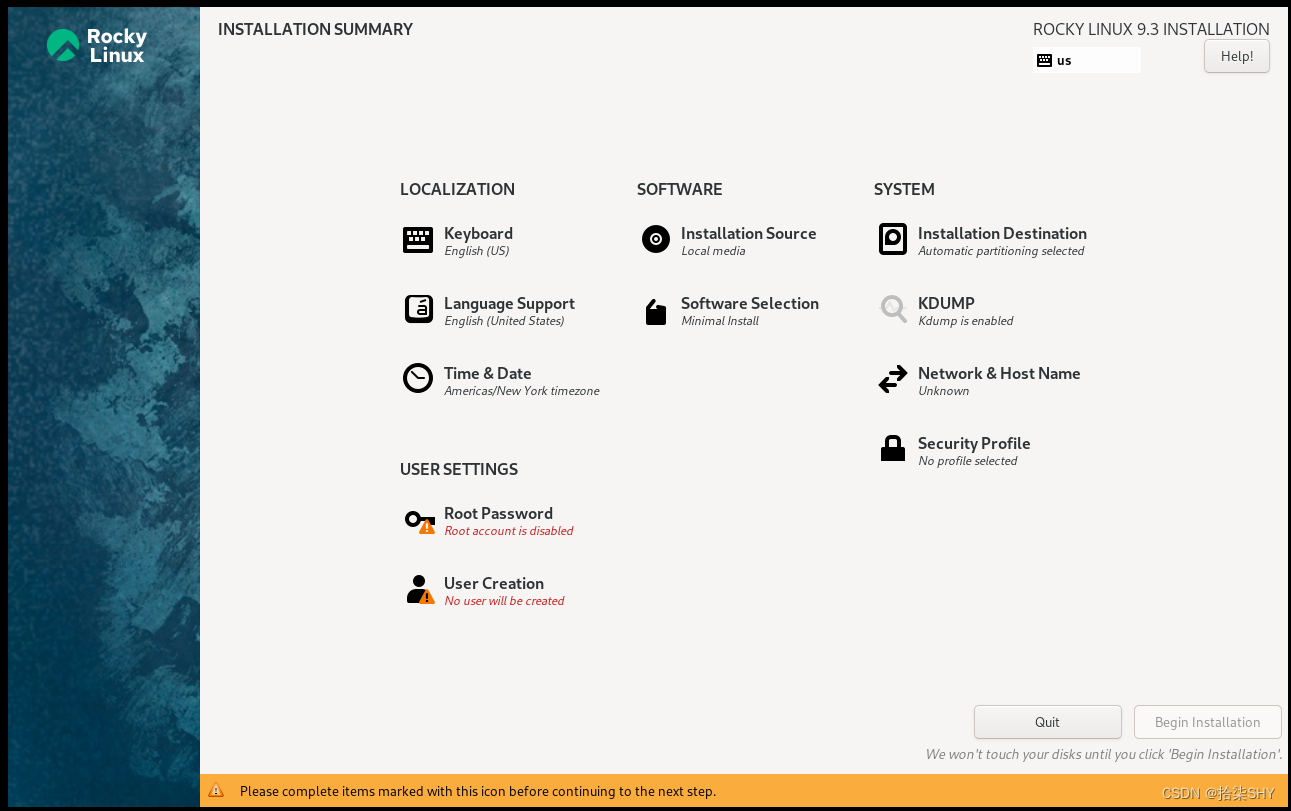1291x811 pixels.
Task: Click the warning icon in the bottom bar
Action: pyautogui.click(x=216, y=790)
